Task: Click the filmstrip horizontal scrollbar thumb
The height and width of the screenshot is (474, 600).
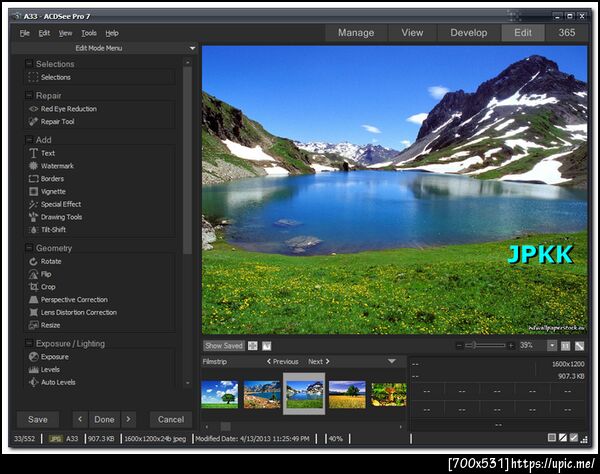Action: pyautogui.click(x=225, y=426)
